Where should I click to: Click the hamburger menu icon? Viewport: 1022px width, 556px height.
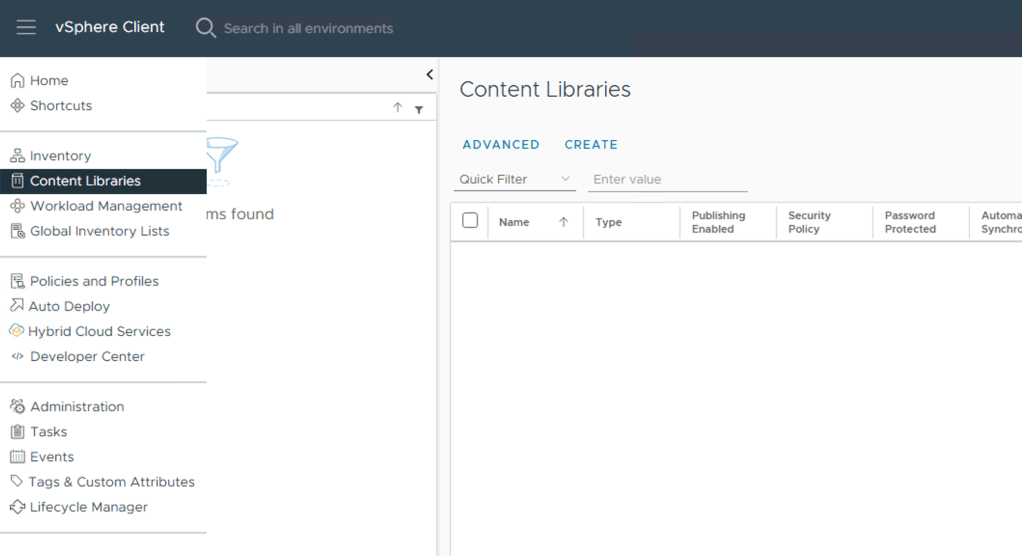click(x=26, y=28)
